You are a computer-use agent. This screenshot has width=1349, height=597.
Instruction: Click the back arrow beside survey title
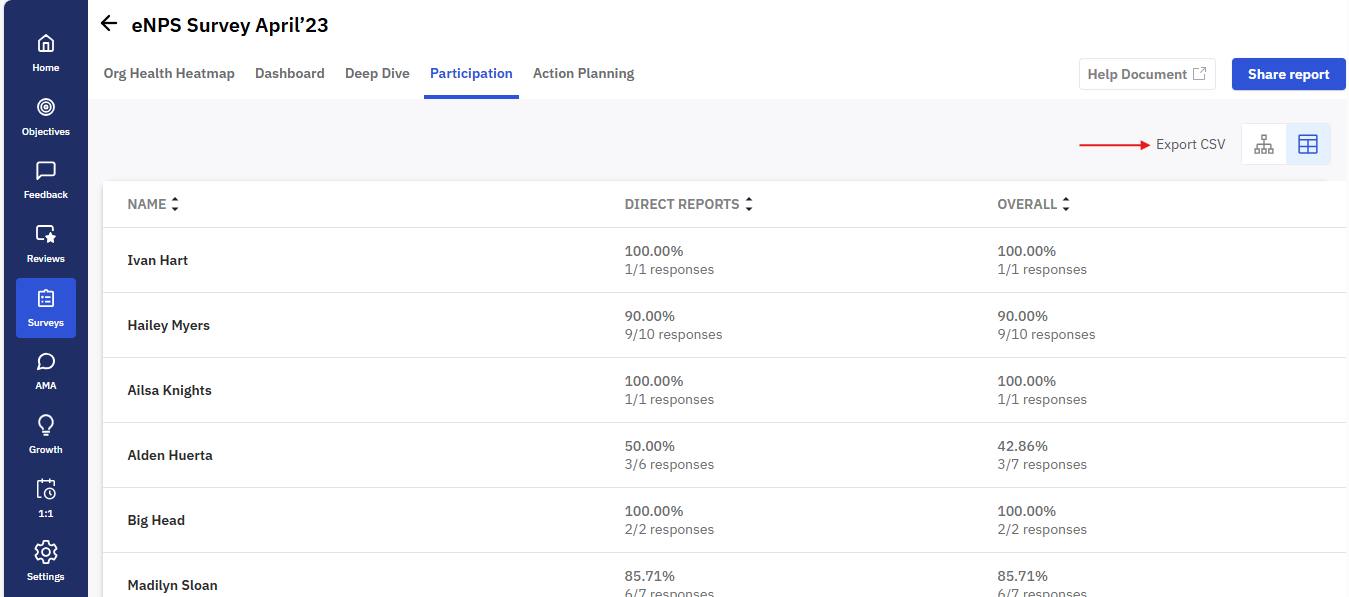pos(109,24)
